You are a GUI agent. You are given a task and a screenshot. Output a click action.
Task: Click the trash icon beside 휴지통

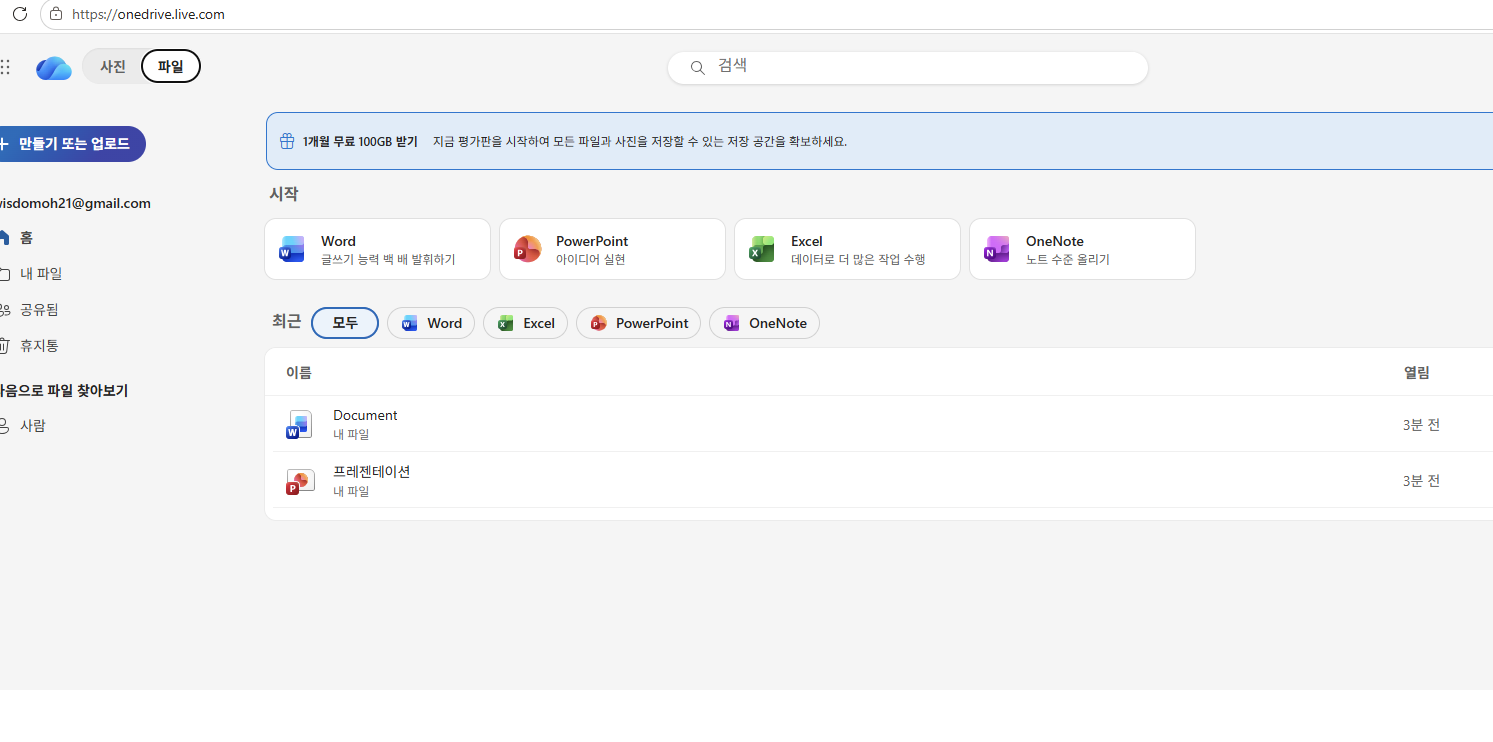pyautogui.click(x=4, y=346)
